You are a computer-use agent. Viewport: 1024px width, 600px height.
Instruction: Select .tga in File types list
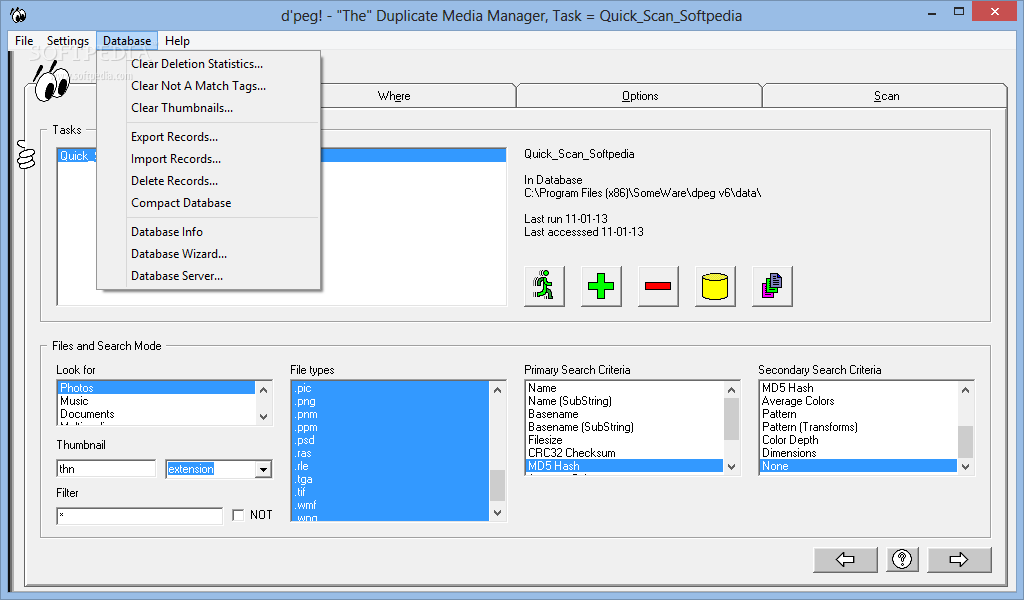(390, 479)
